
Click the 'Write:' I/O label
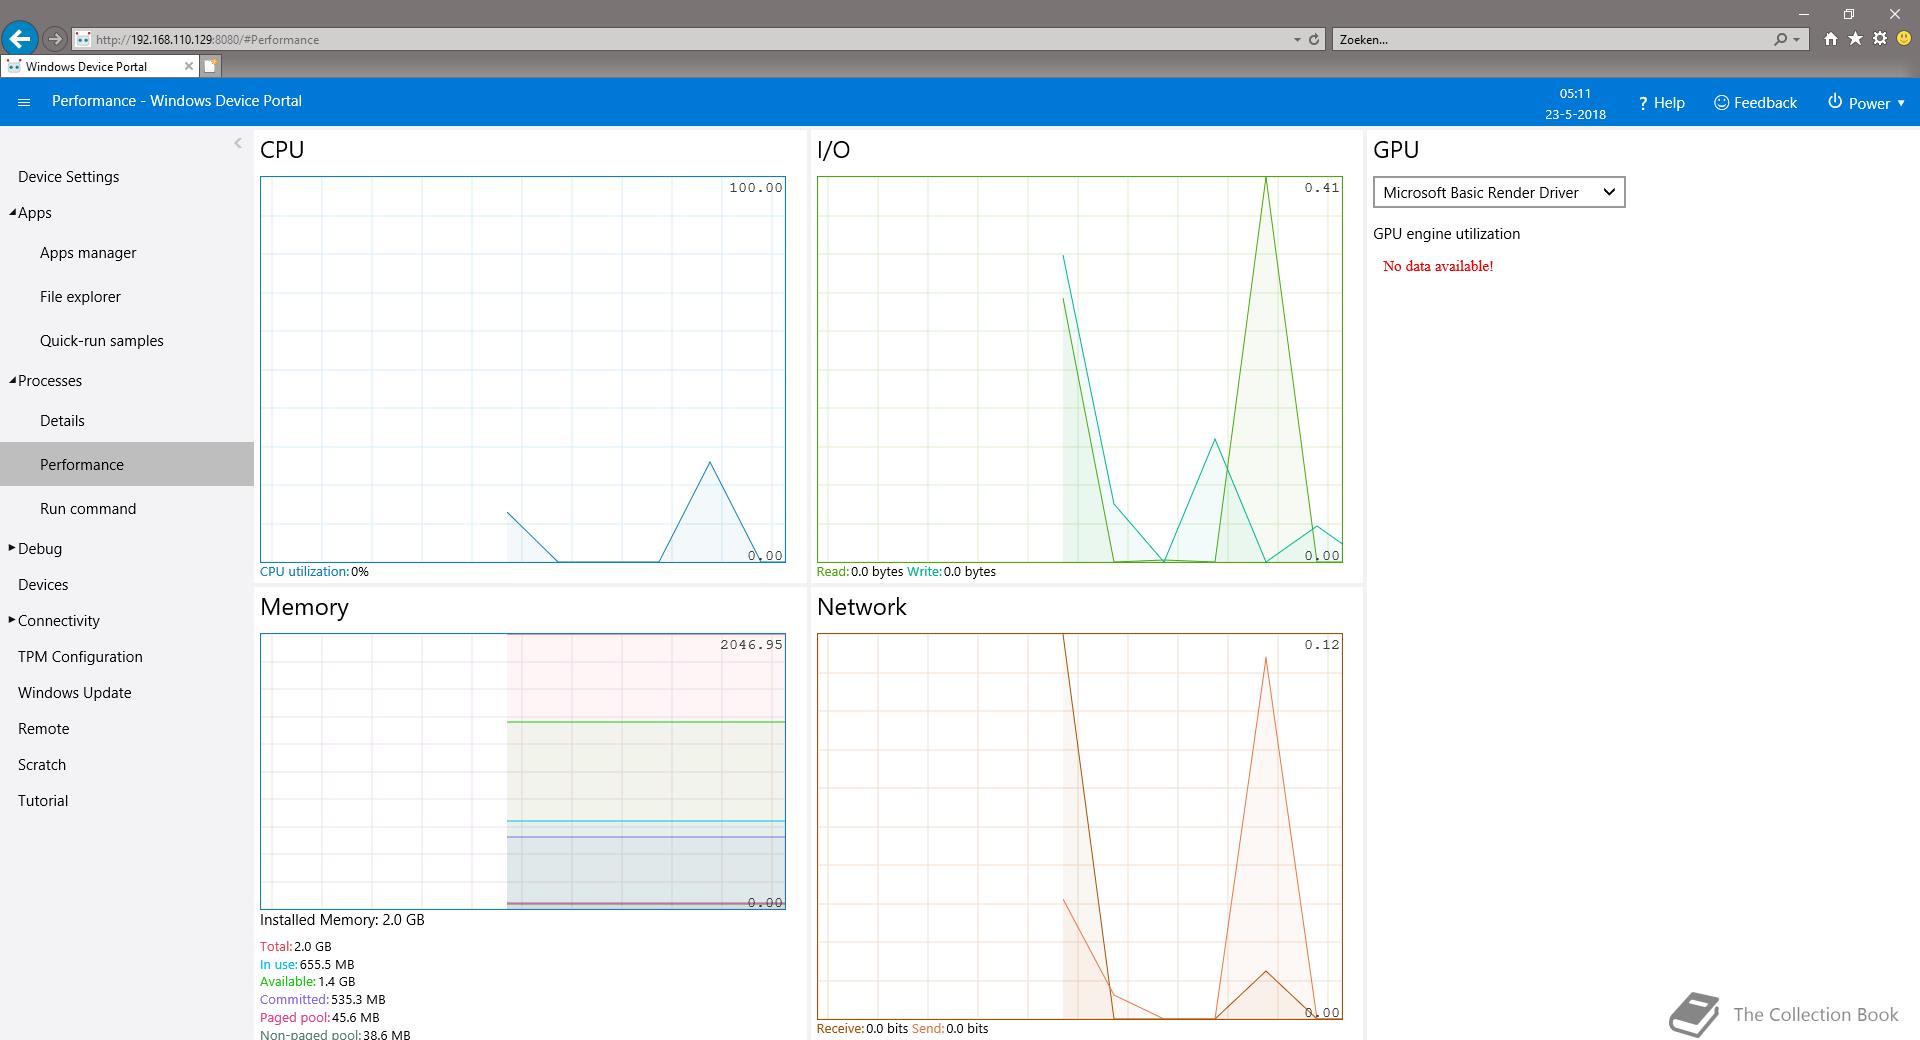pyautogui.click(x=925, y=572)
